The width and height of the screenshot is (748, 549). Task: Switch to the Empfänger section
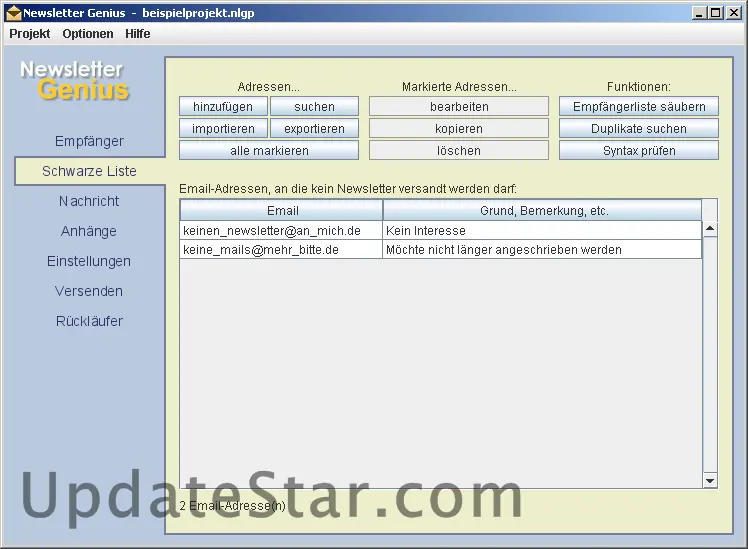89,141
